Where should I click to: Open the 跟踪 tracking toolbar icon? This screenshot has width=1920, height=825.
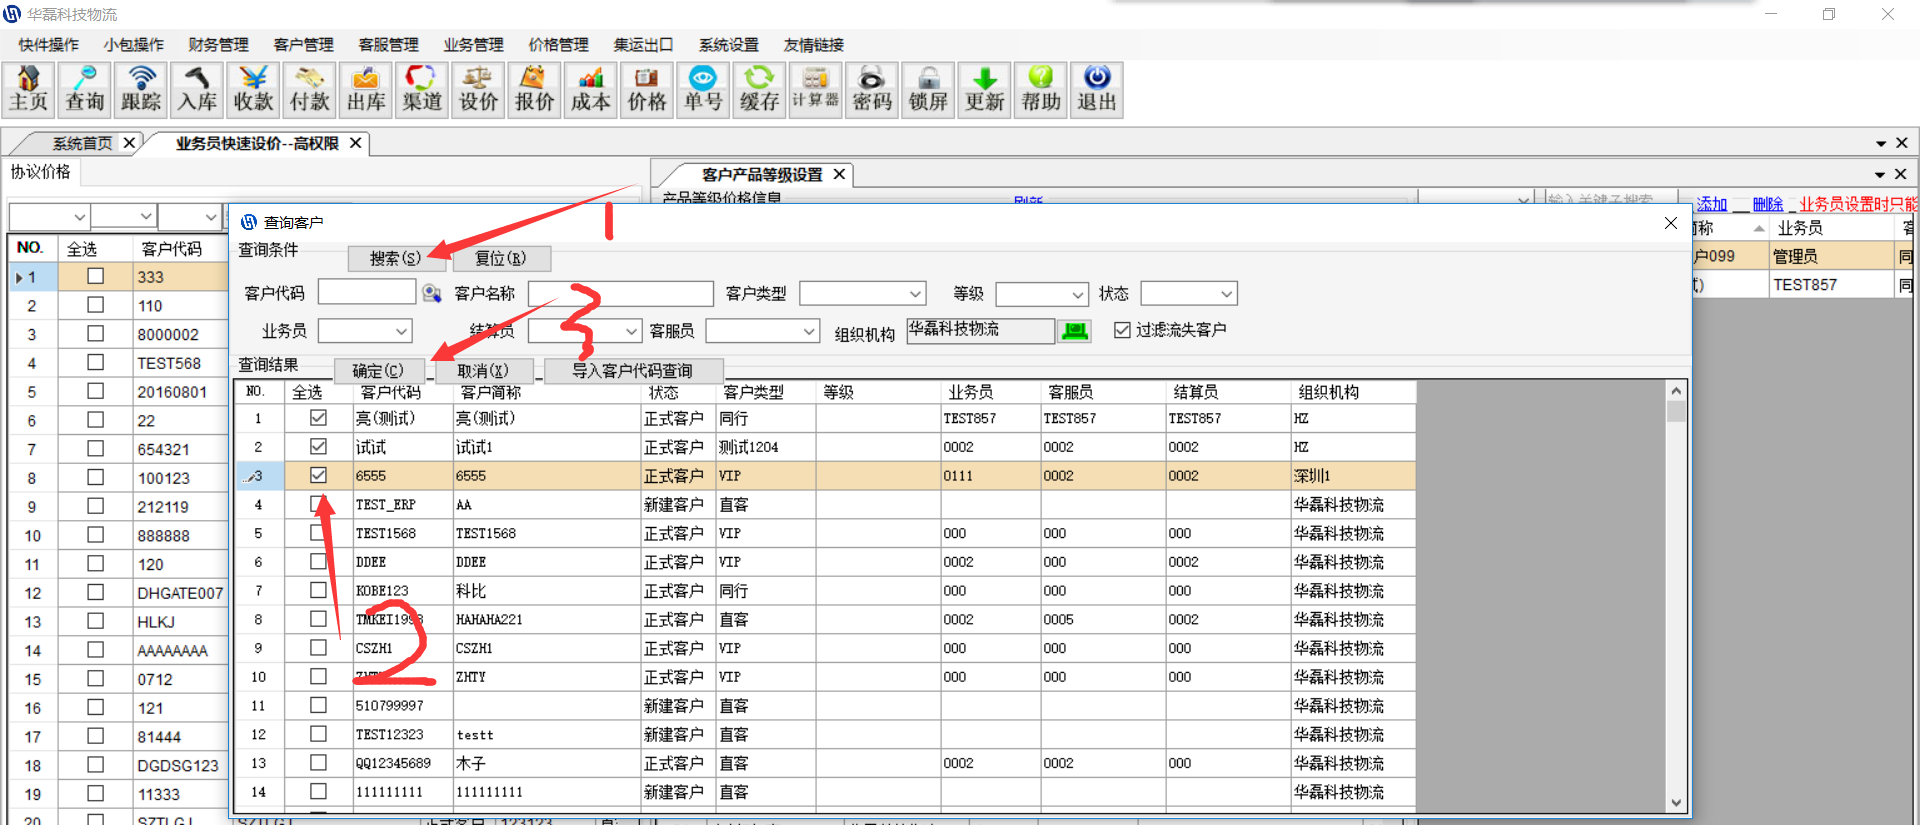point(141,90)
